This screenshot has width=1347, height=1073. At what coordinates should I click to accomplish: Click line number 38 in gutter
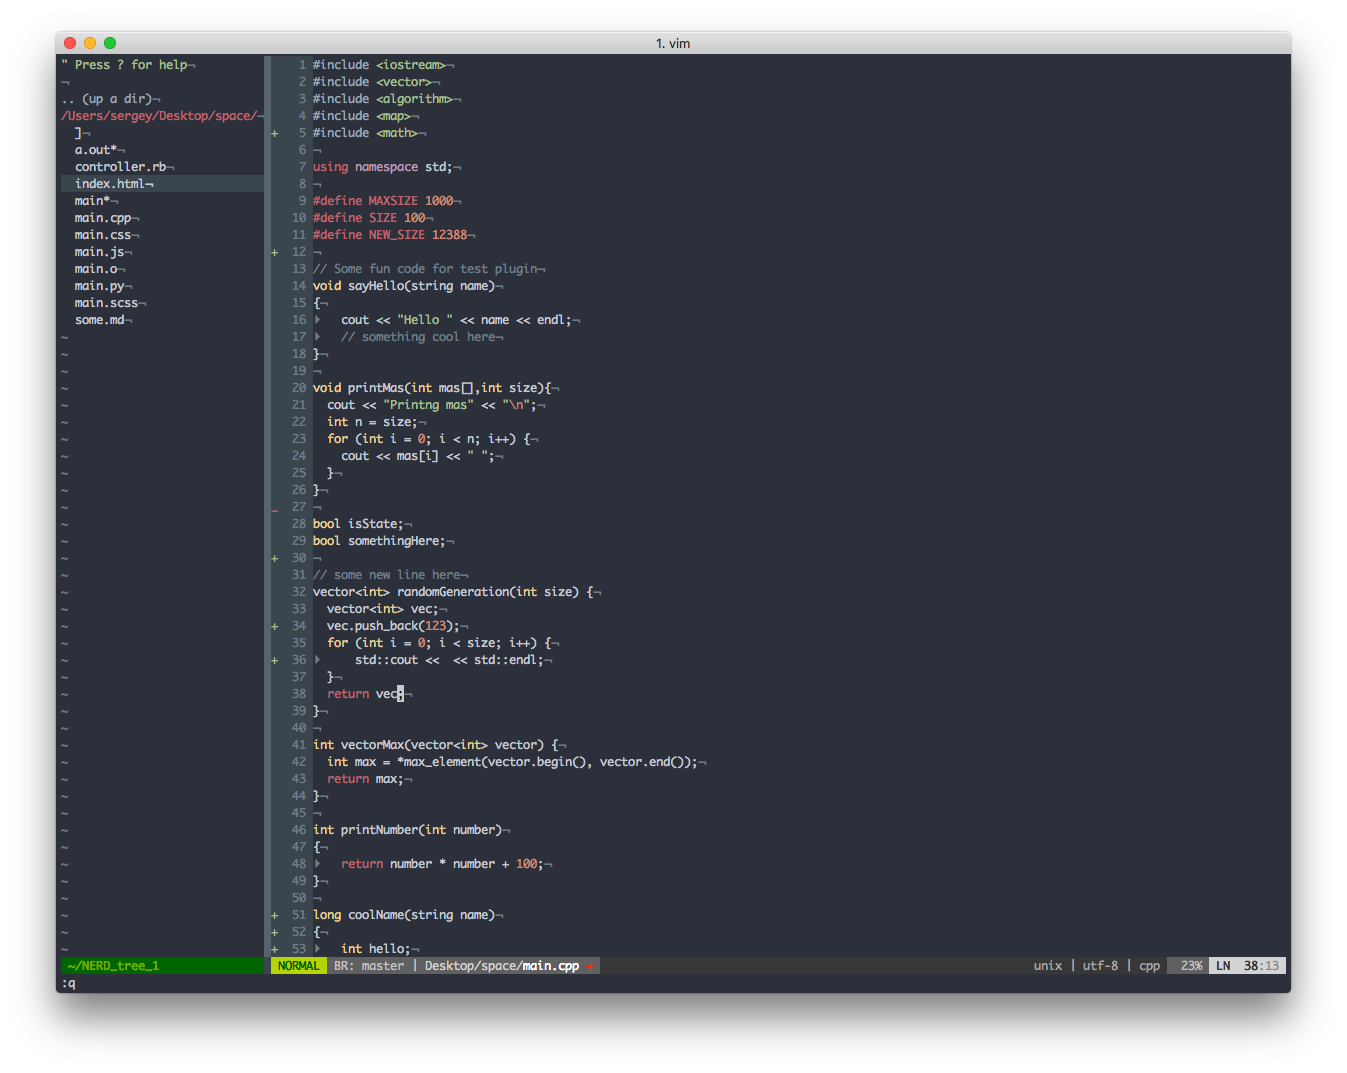299,694
